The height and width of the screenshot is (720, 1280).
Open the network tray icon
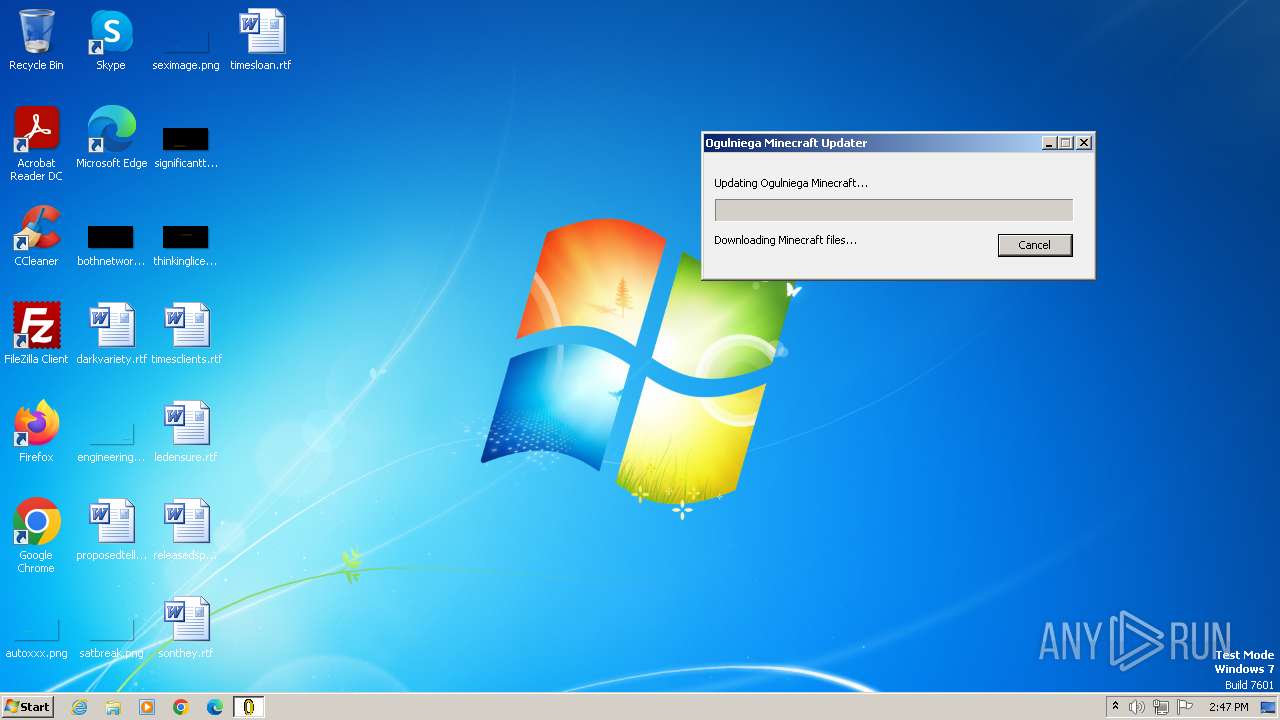click(1161, 707)
